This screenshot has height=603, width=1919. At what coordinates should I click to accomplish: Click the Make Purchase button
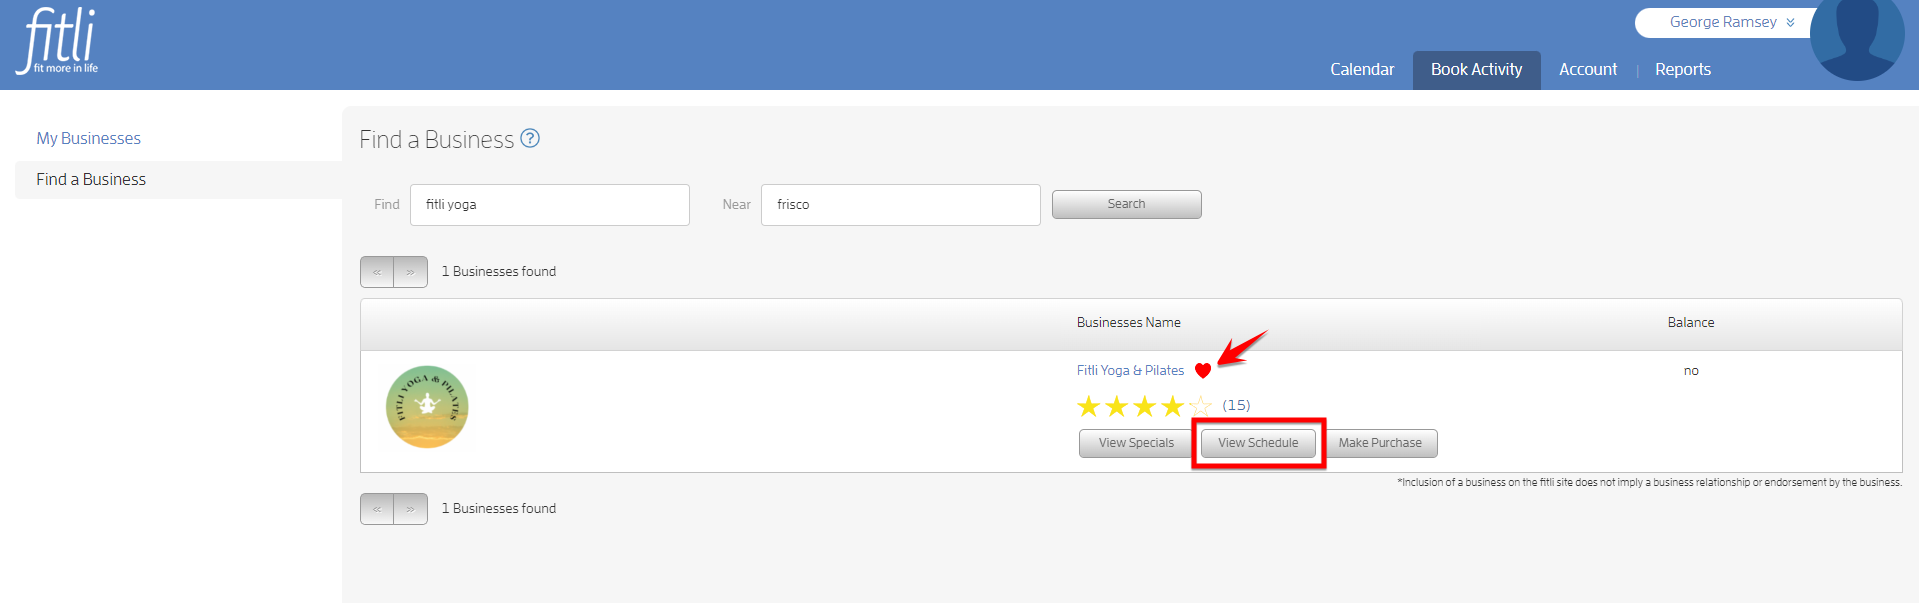(x=1380, y=443)
